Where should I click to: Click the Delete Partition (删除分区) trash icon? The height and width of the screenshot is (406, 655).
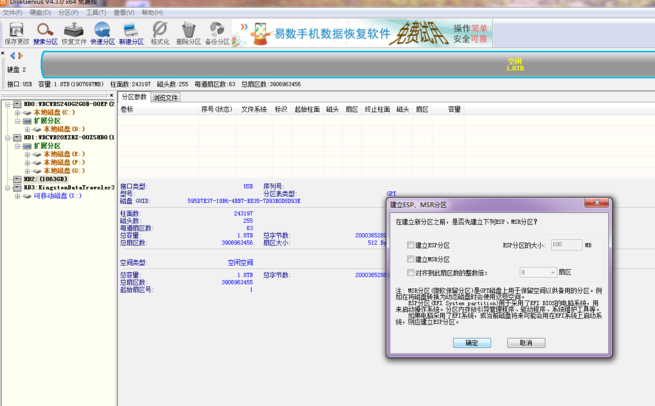[x=187, y=35]
